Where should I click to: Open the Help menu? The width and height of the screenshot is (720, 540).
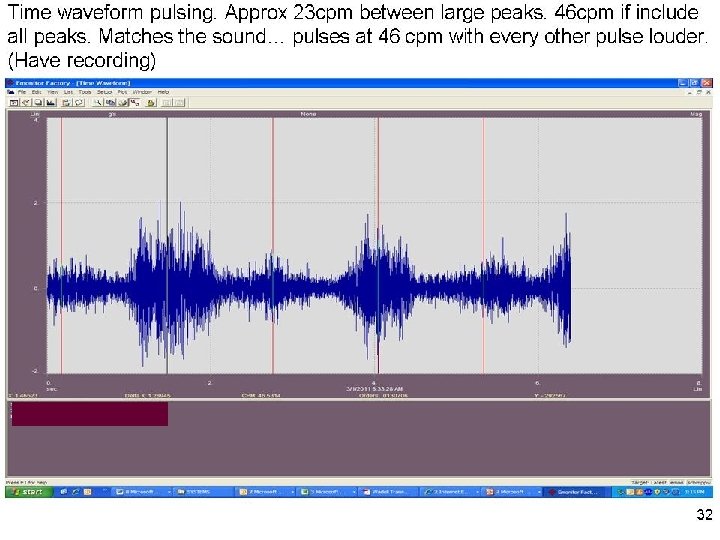[163, 92]
